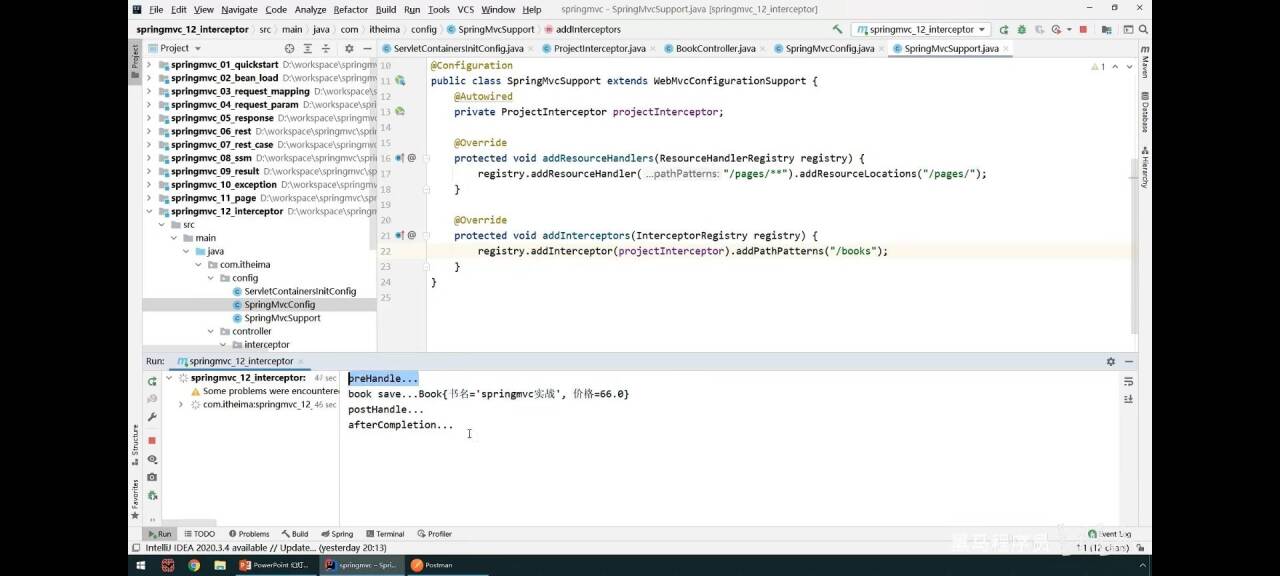The image size is (1280, 576).
Task: Expand the springmvc_01_quickstart module
Action: pos(149,65)
